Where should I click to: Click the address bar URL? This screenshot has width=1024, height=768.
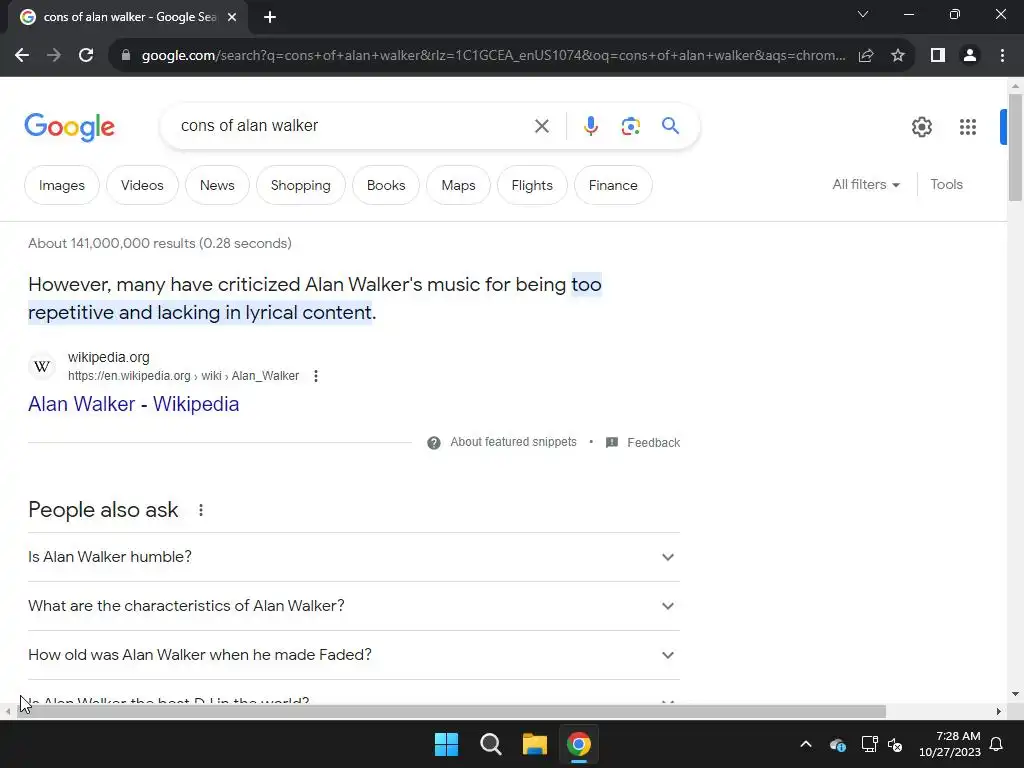tap(493, 56)
